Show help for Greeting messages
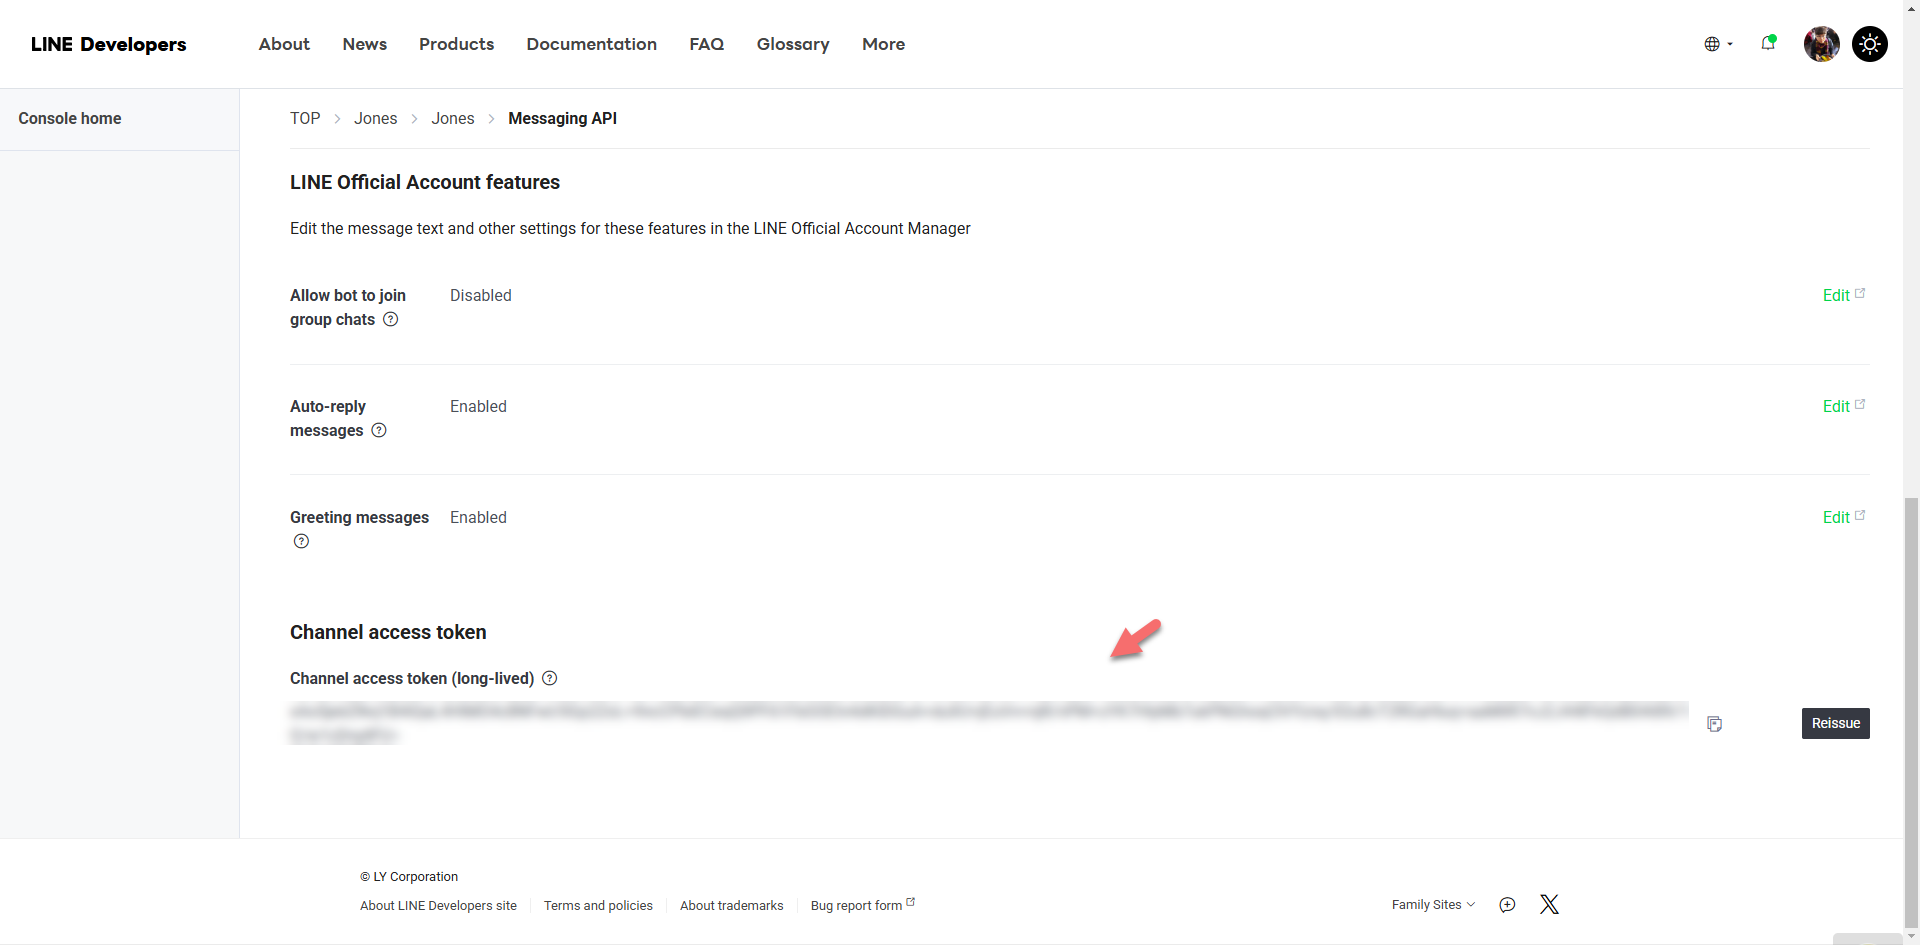This screenshot has width=1920, height=945. (x=301, y=542)
